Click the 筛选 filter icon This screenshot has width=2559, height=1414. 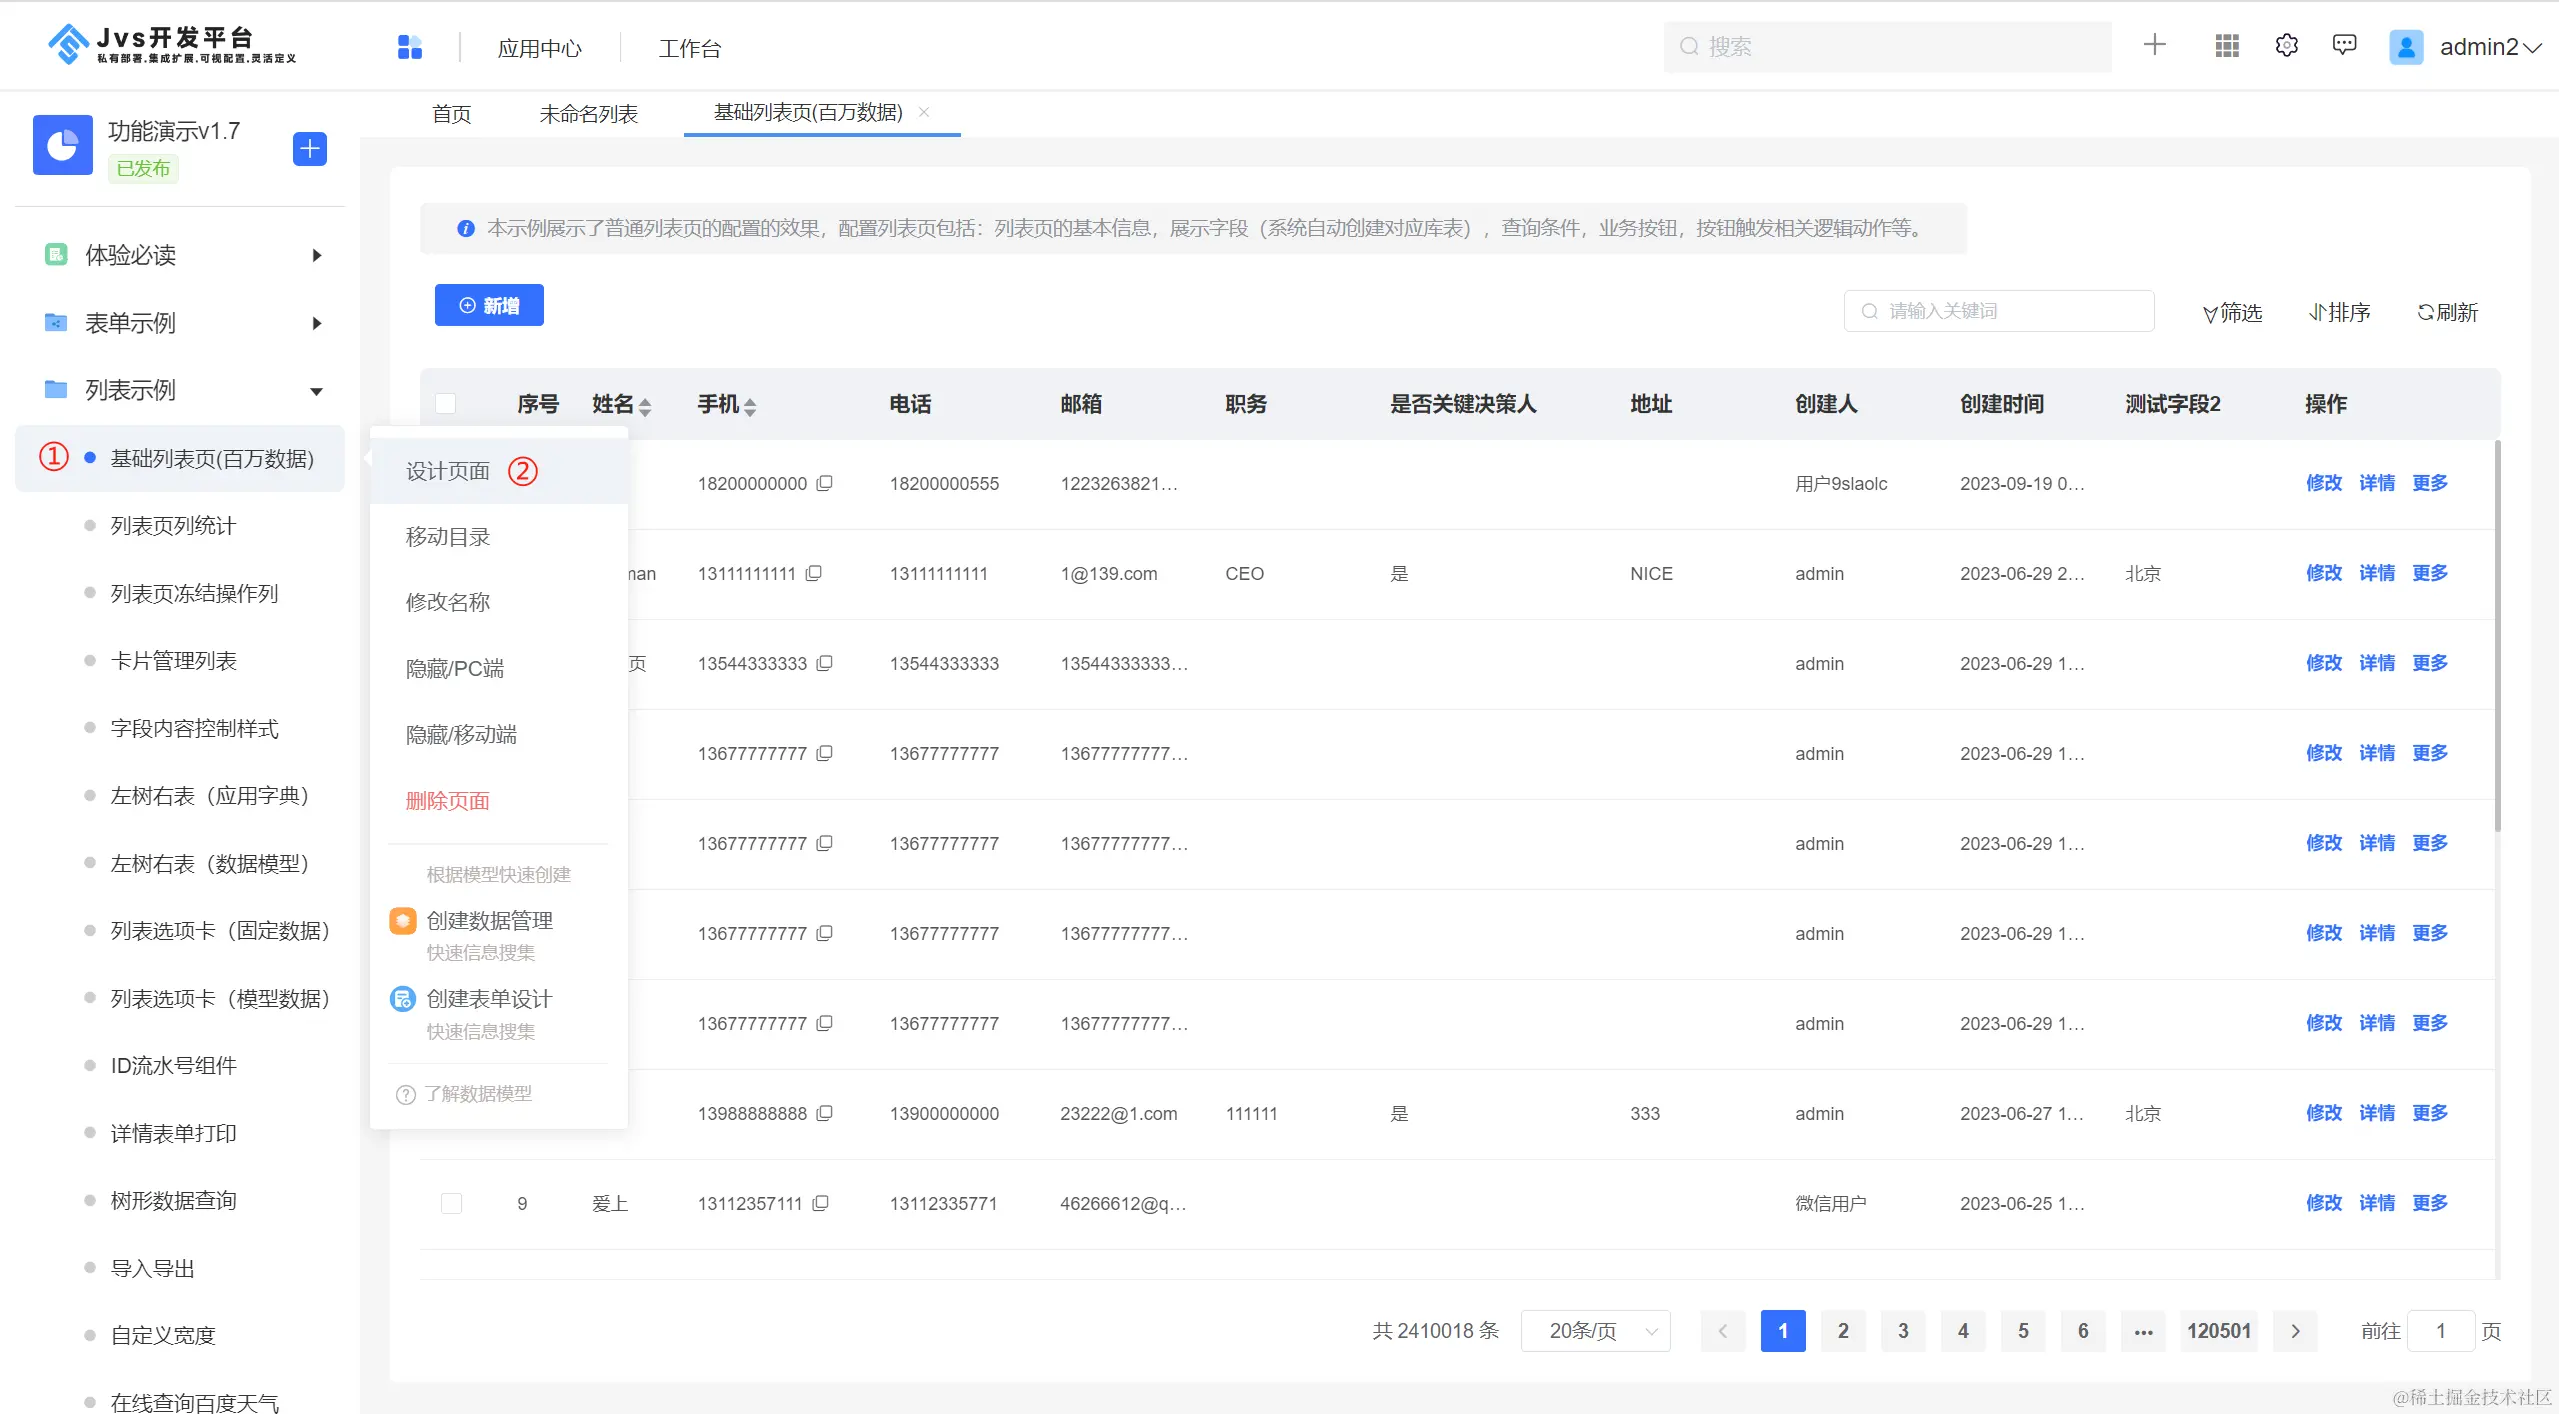[2209, 314]
